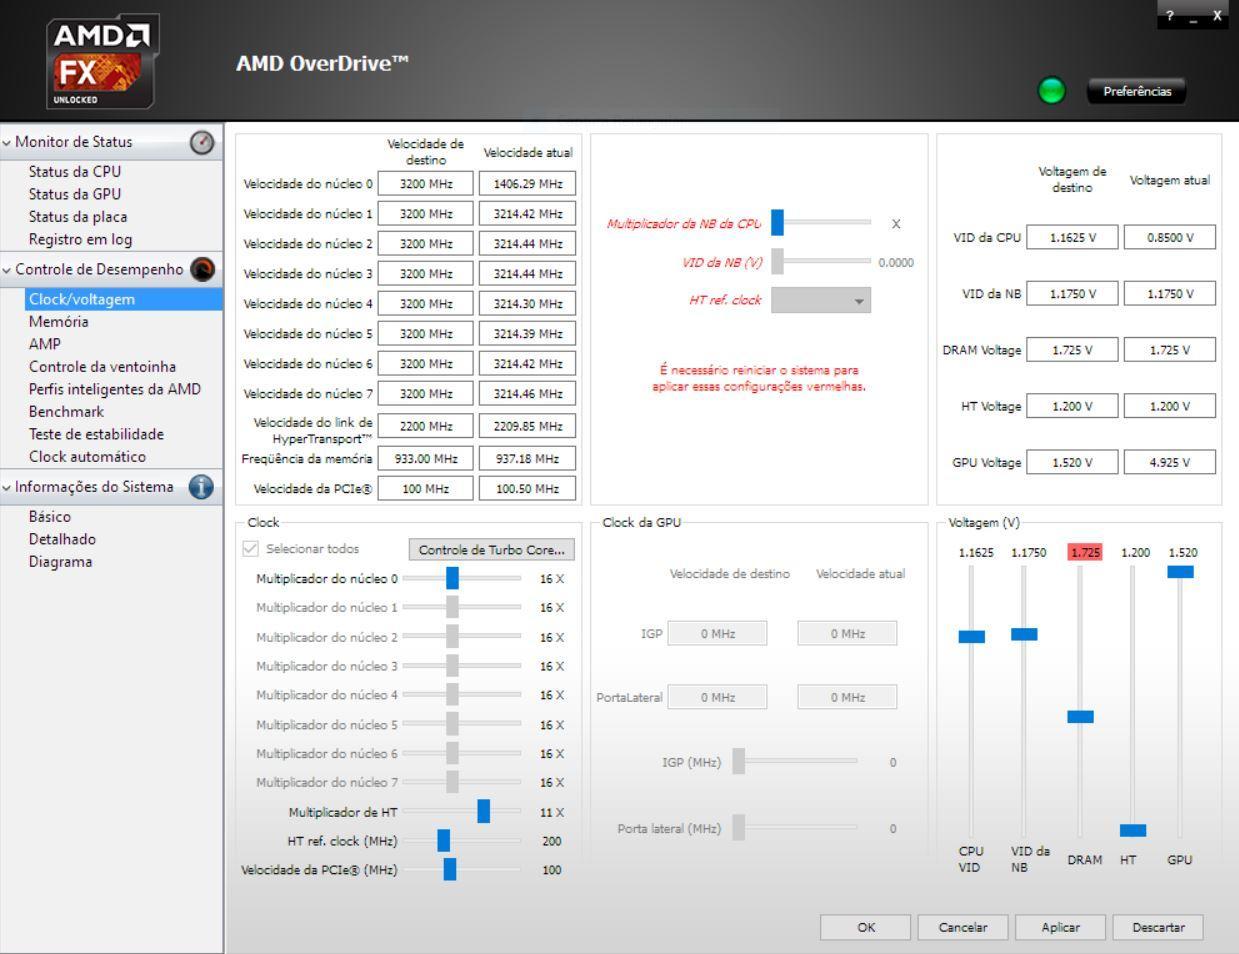Collapse the Monitor de Status section

[7, 142]
